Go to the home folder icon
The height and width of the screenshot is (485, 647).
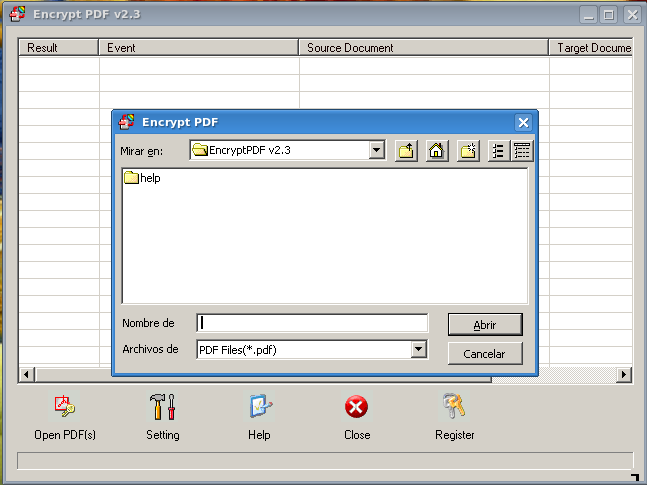coord(437,151)
